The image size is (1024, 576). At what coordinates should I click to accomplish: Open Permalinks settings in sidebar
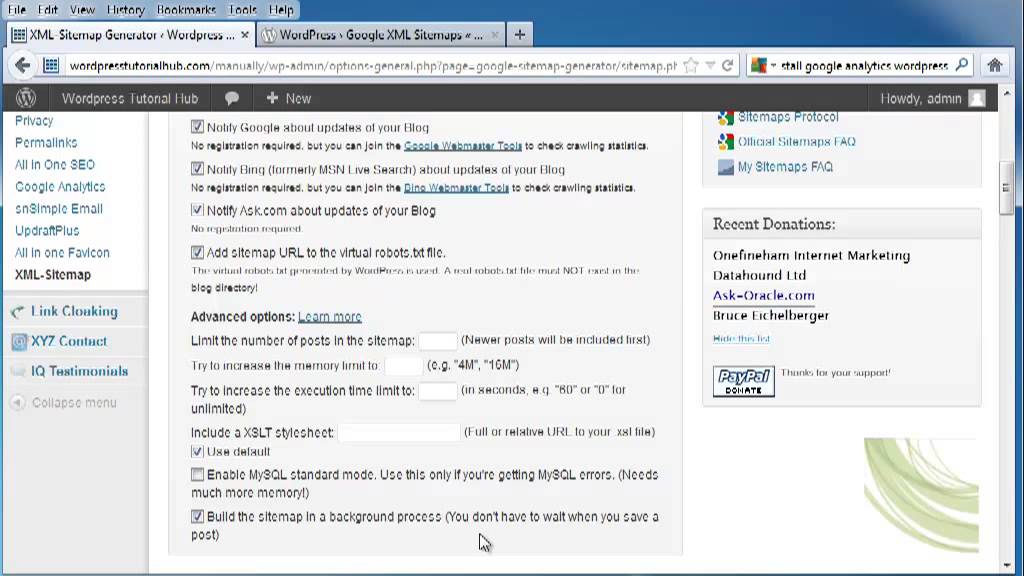pos(46,142)
